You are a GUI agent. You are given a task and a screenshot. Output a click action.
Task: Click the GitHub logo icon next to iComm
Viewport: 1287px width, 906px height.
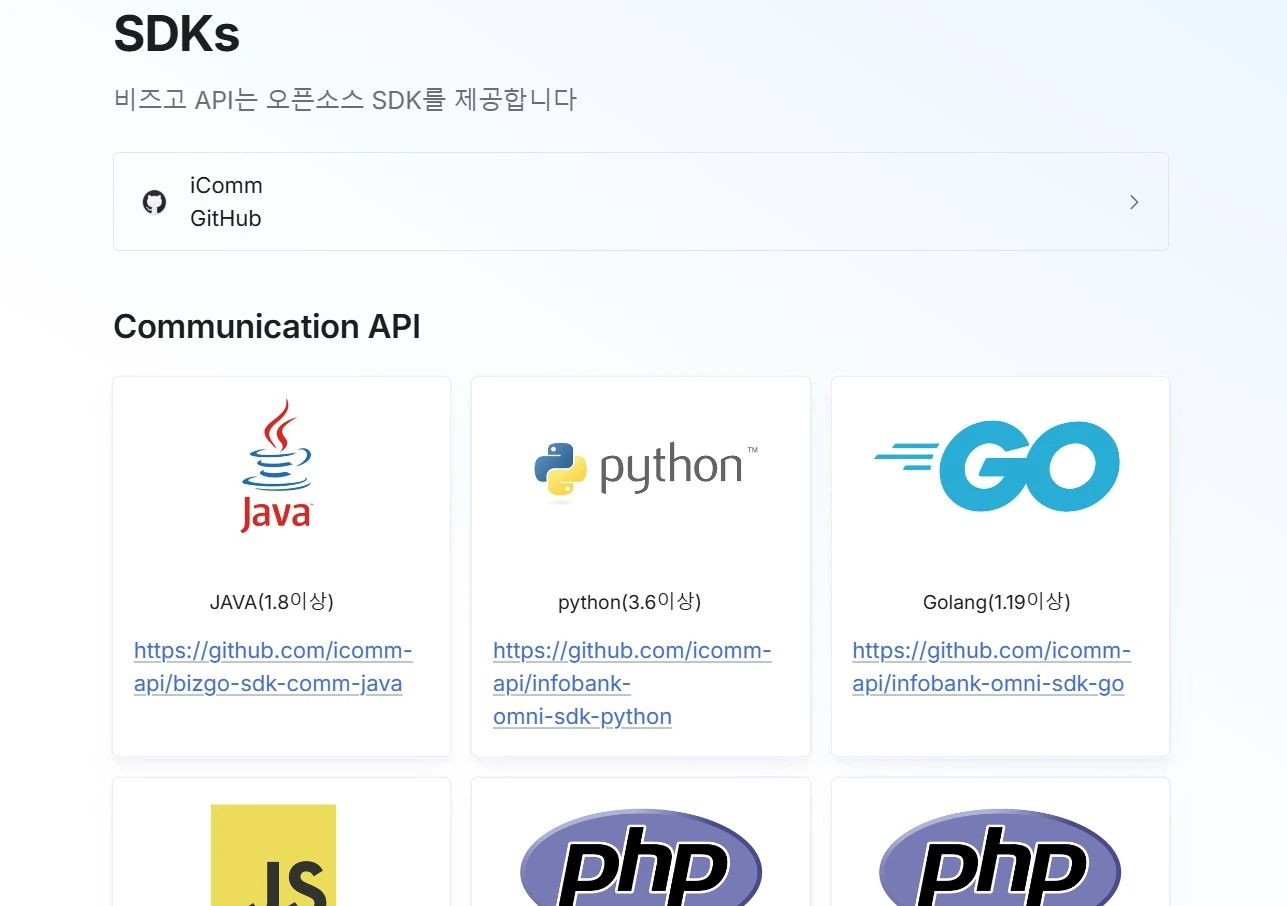(153, 201)
